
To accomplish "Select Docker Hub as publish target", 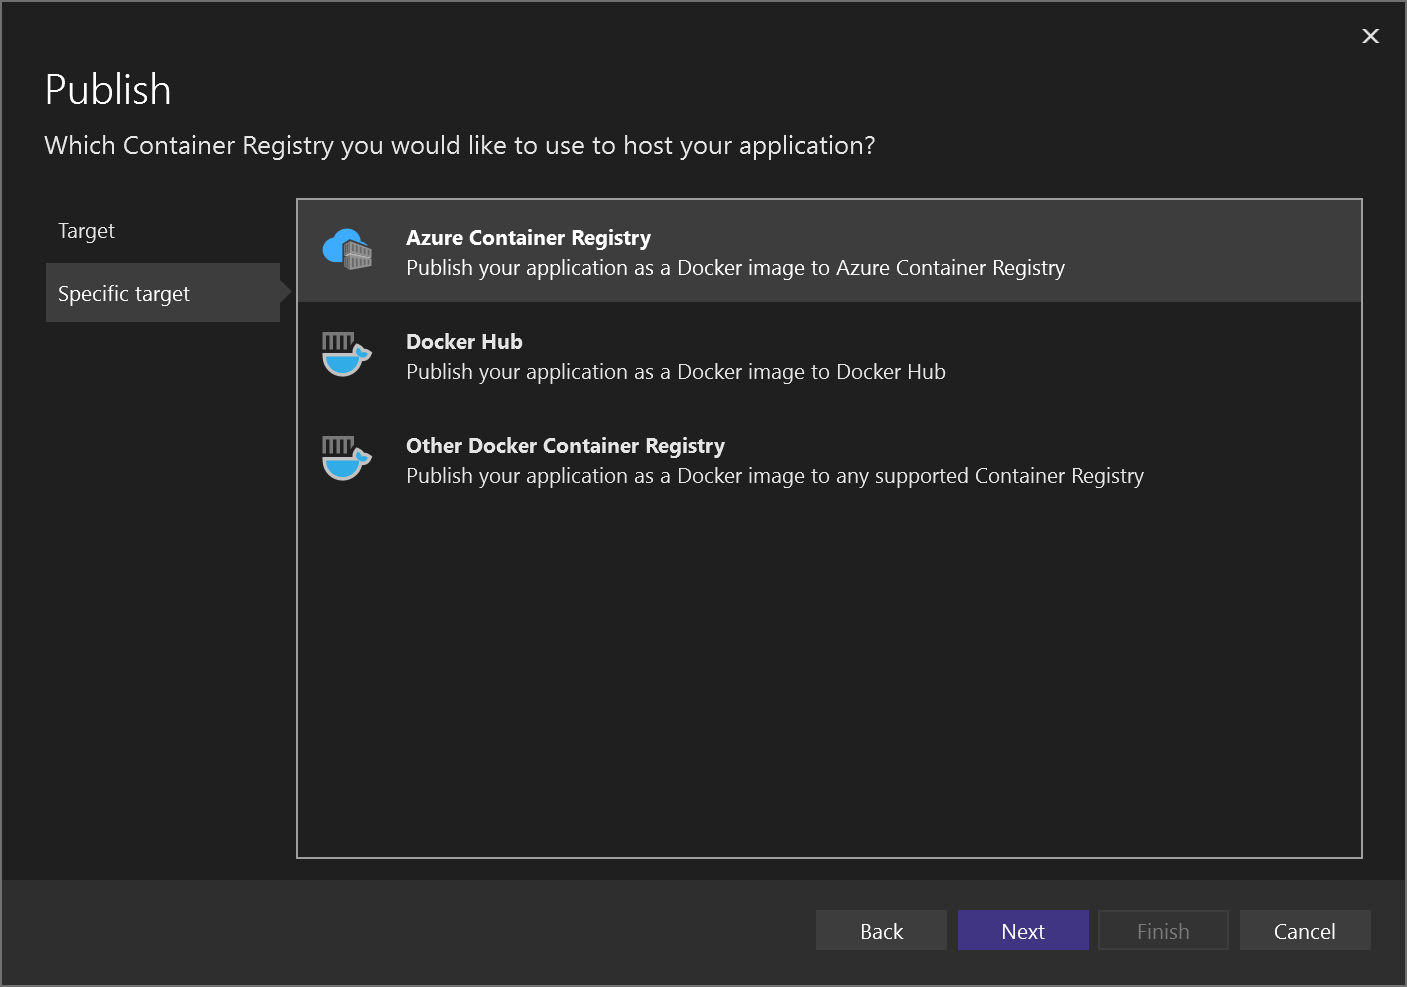I will point(464,341).
